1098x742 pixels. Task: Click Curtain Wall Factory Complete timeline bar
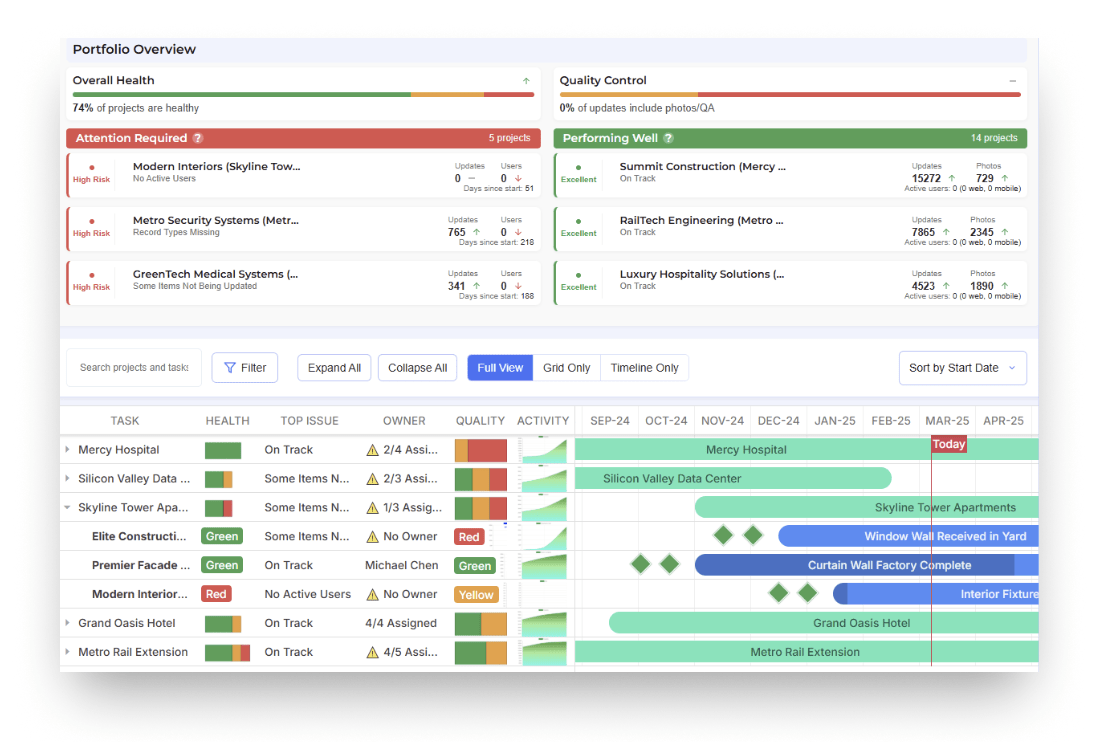click(866, 565)
